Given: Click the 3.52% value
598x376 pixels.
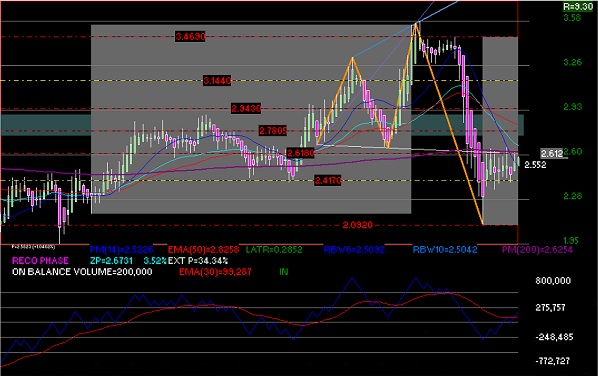Looking at the screenshot, I should coord(155,261).
